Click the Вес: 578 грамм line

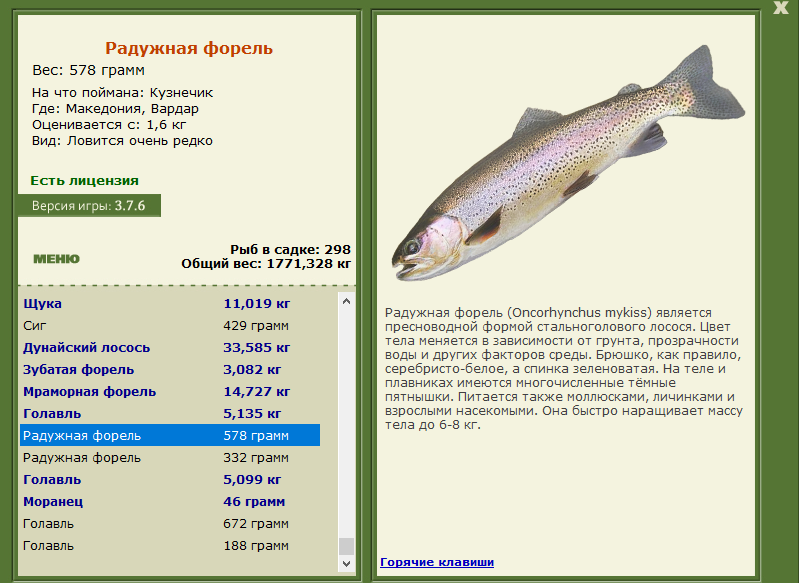click(89, 70)
